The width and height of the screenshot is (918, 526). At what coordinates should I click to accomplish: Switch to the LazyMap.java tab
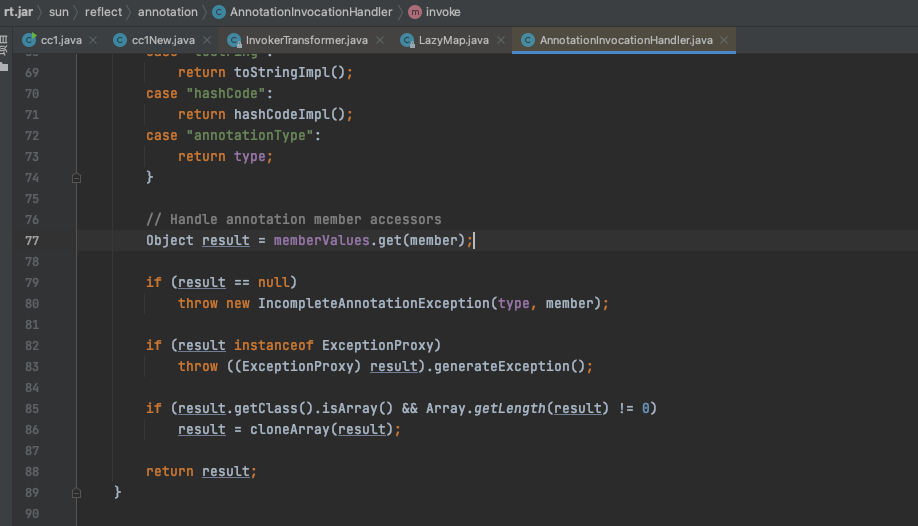pyautogui.click(x=453, y=40)
